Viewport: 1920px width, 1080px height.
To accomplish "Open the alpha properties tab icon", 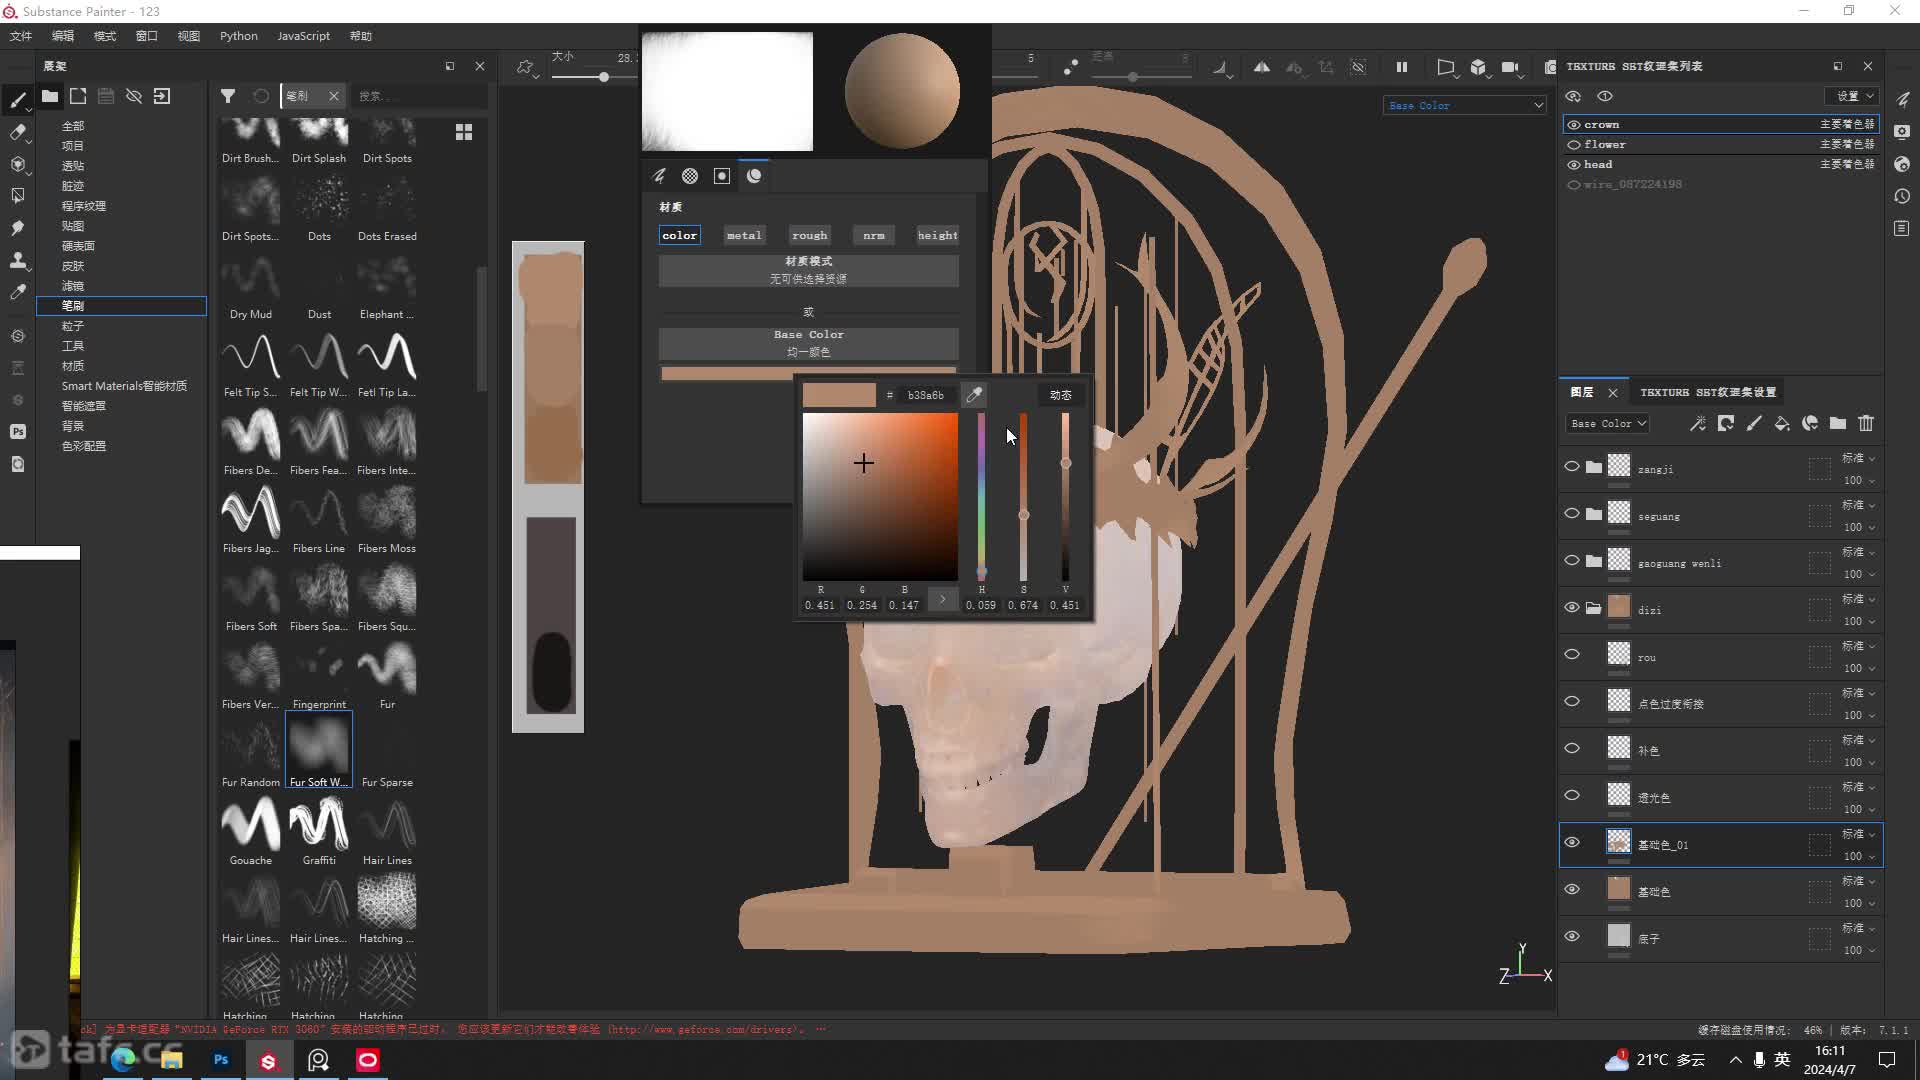I will (690, 176).
